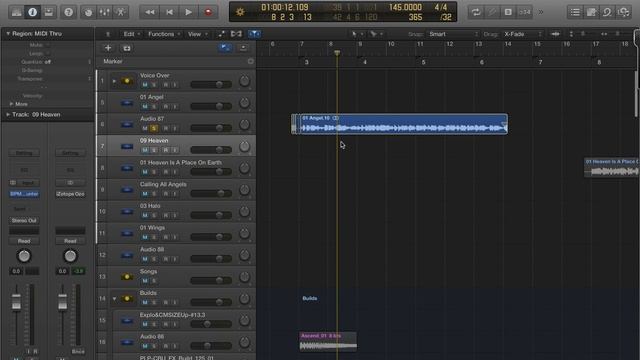
Task: Click the red Record button
Action: click(208, 12)
